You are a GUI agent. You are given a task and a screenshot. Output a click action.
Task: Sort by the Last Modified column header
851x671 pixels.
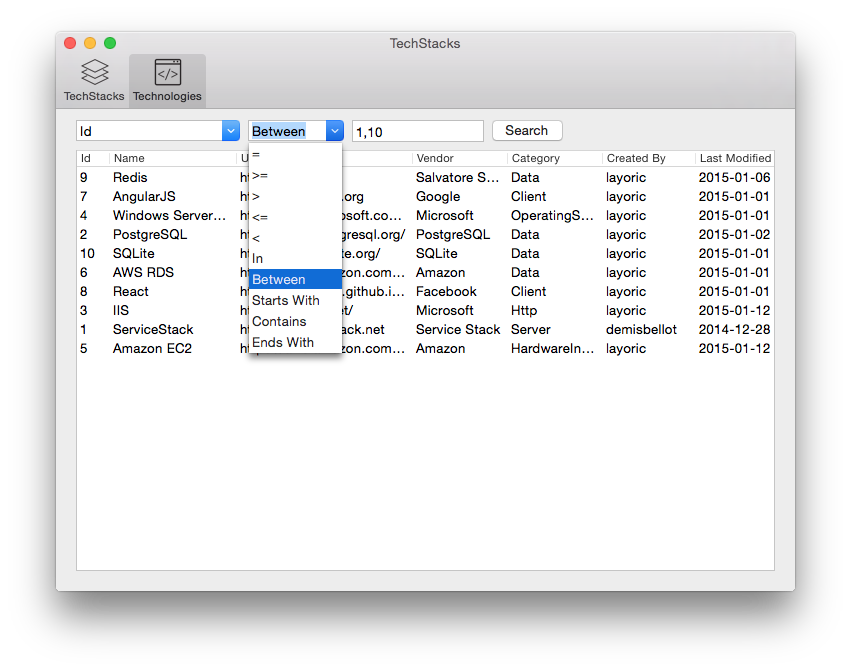pos(735,157)
